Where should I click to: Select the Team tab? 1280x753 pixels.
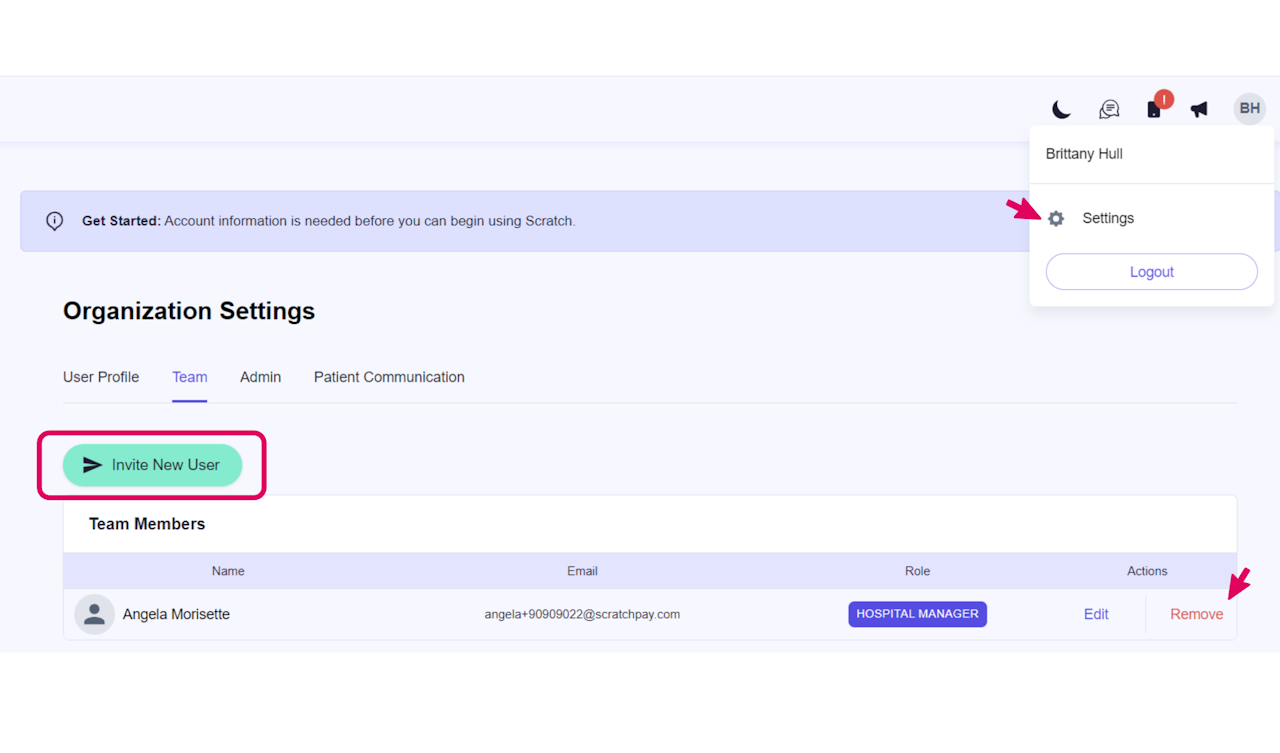pos(189,377)
